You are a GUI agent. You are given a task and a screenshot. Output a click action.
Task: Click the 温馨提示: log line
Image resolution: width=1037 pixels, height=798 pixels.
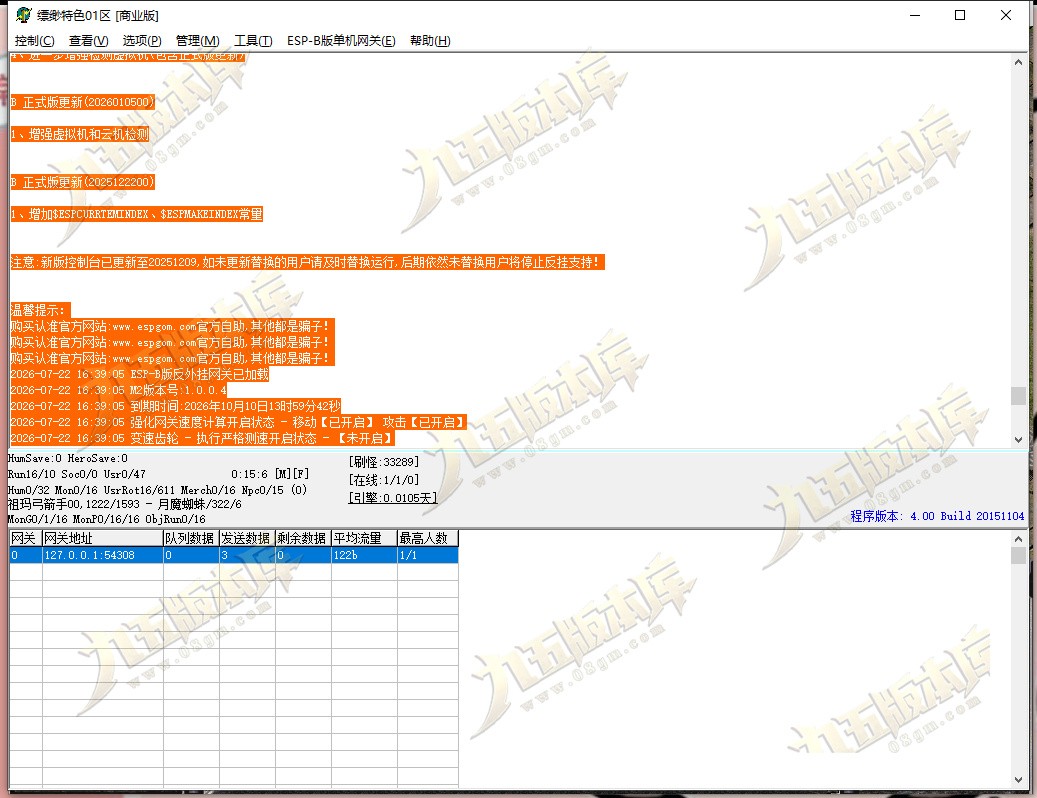pyautogui.click(x=40, y=309)
